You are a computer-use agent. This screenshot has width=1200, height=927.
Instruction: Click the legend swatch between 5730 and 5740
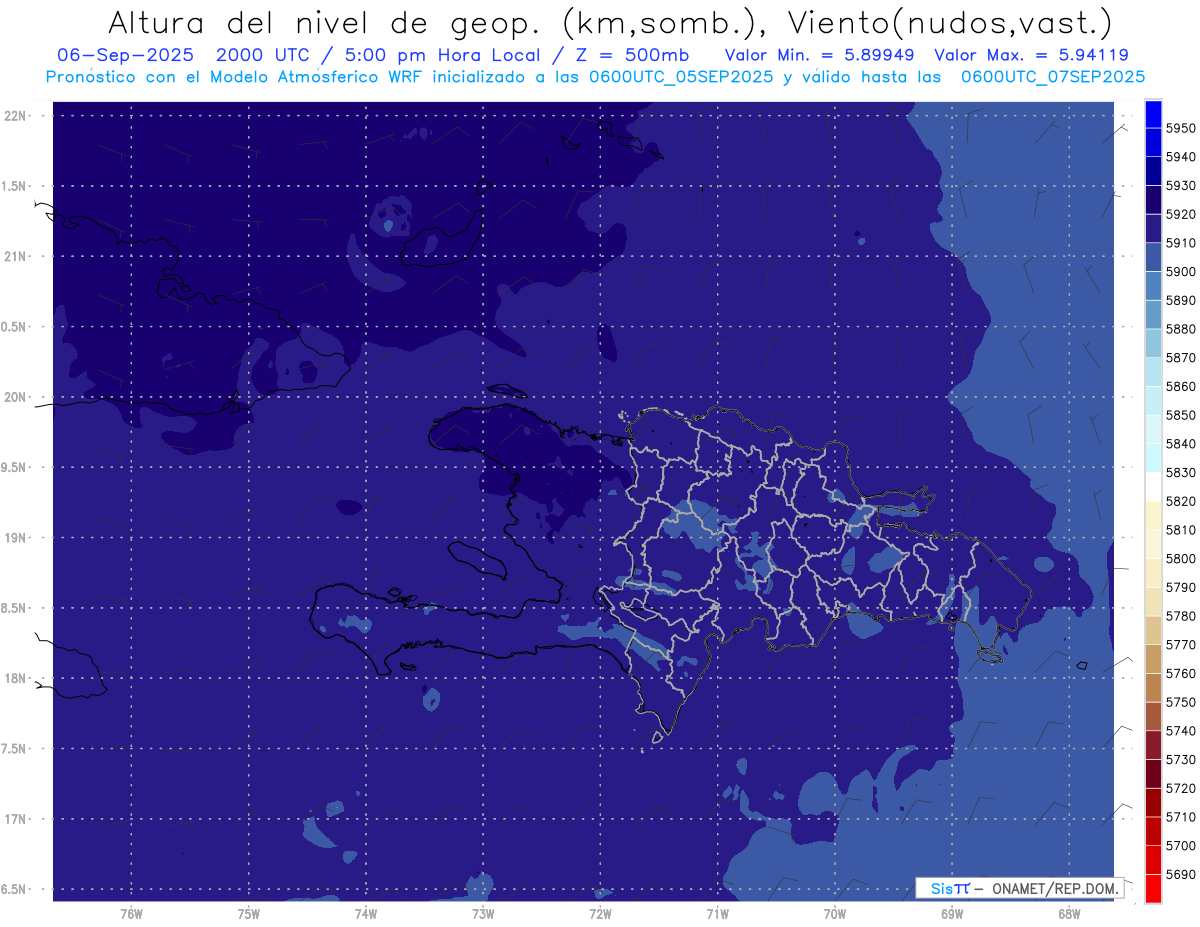(x=1153, y=745)
